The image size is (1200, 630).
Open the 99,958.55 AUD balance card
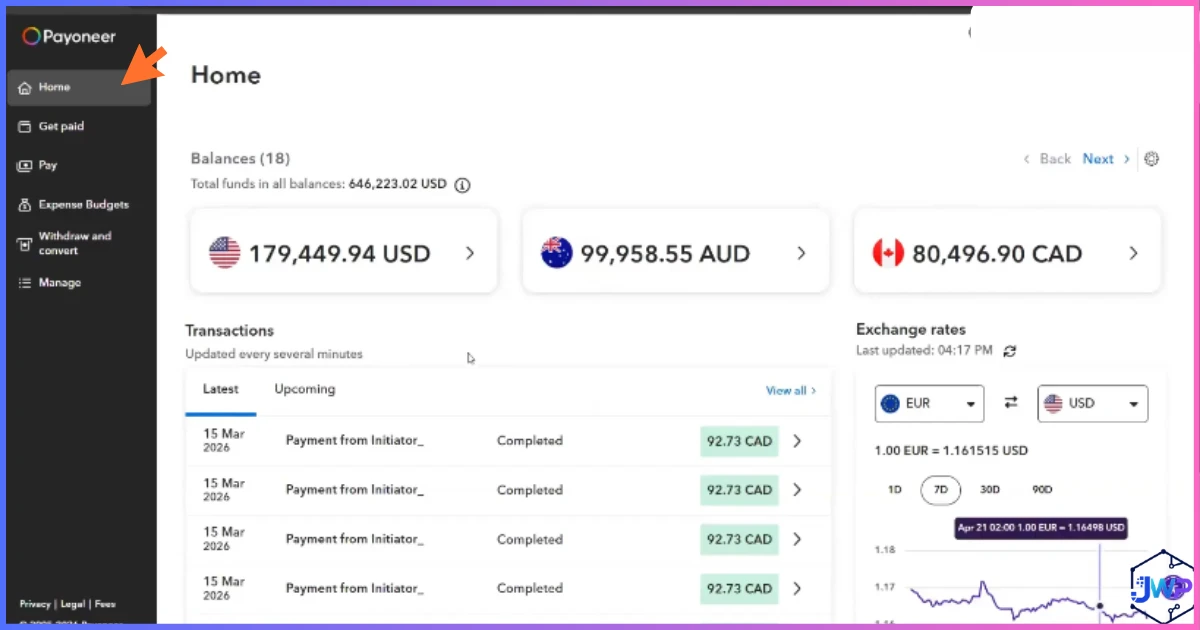click(x=675, y=252)
